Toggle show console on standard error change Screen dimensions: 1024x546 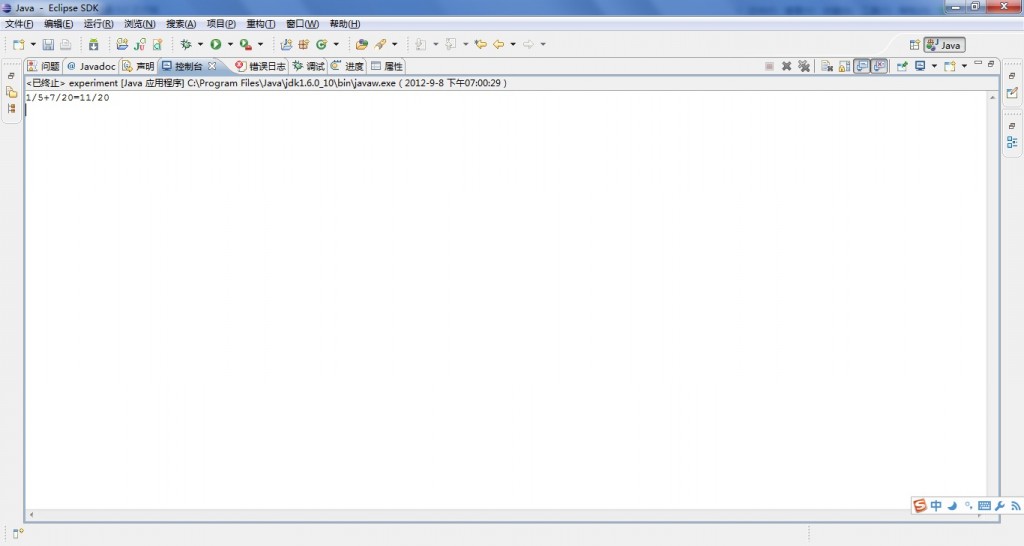coord(879,66)
